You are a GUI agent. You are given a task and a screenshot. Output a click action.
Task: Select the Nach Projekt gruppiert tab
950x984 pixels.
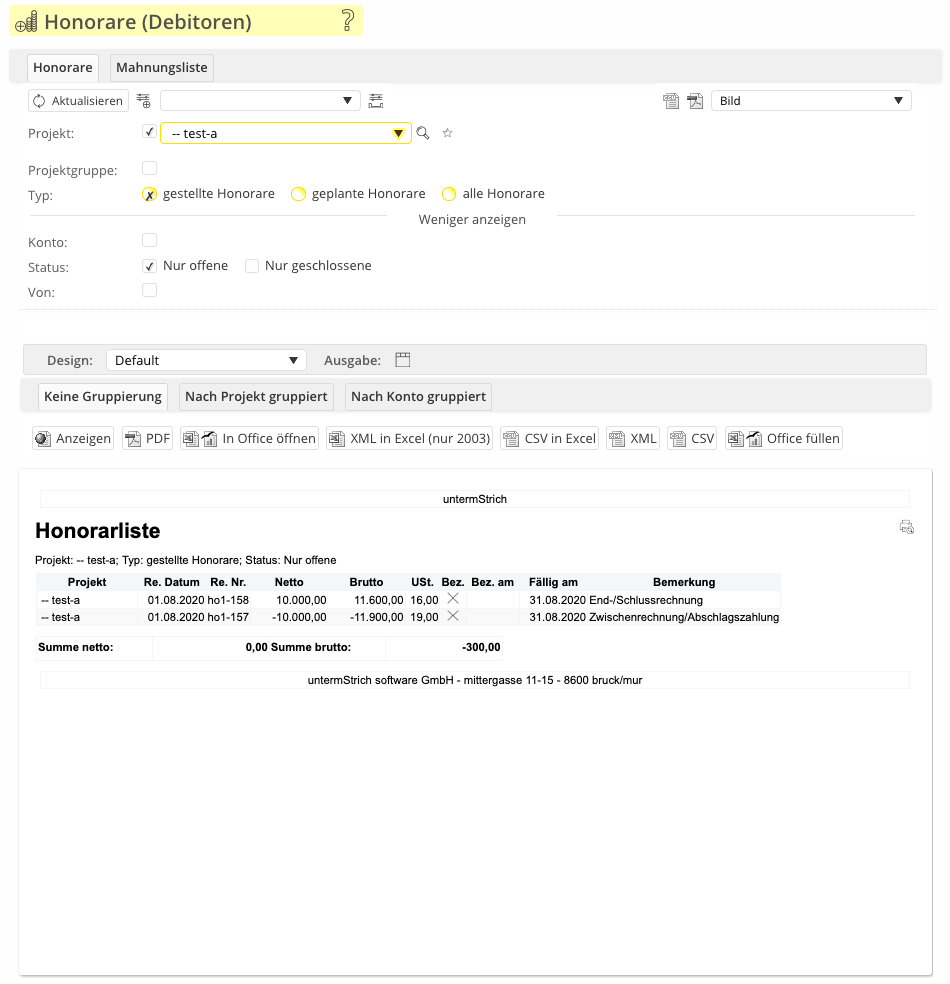[256, 397]
